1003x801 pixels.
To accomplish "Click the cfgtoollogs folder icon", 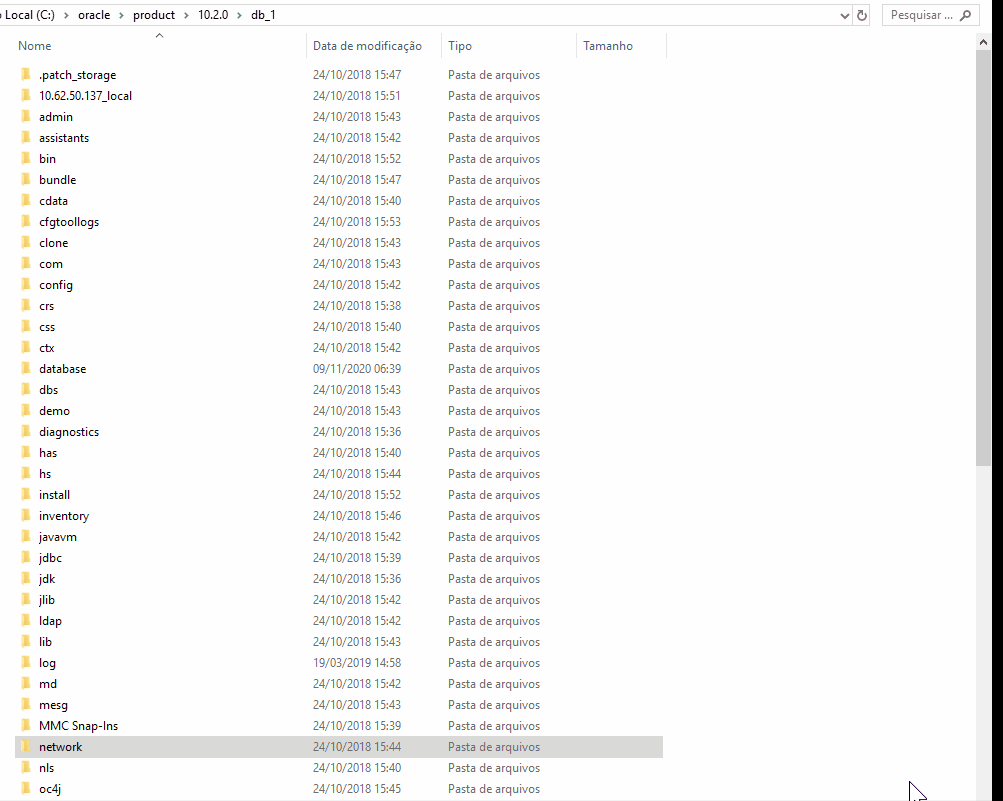I will (26, 222).
